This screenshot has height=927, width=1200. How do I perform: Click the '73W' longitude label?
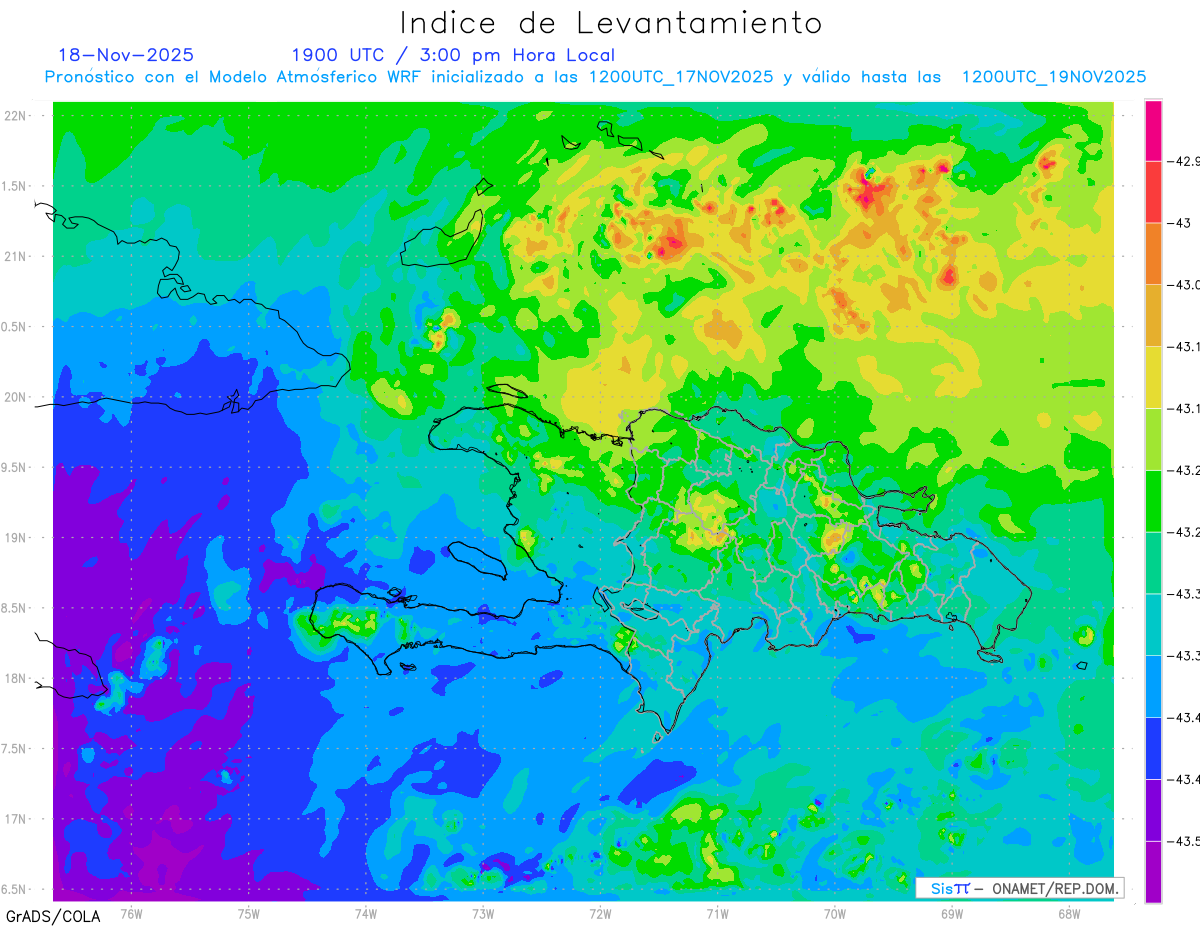click(x=483, y=913)
